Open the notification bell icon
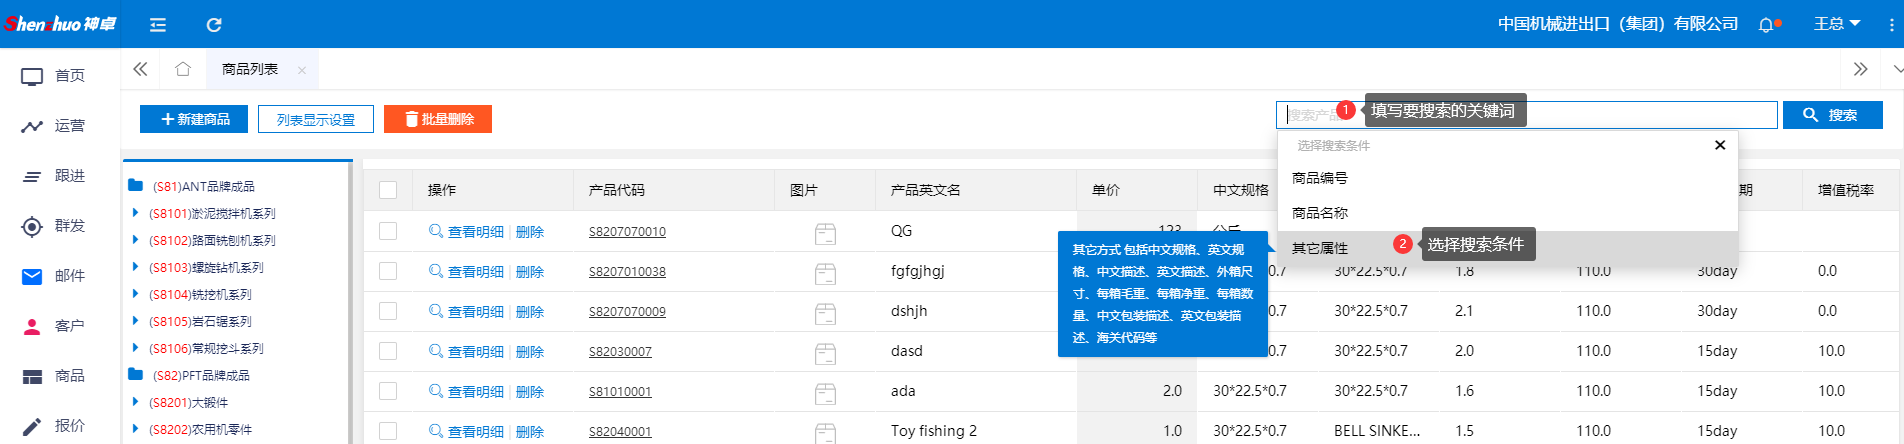The image size is (1904, 444). tap(1766, 25)
